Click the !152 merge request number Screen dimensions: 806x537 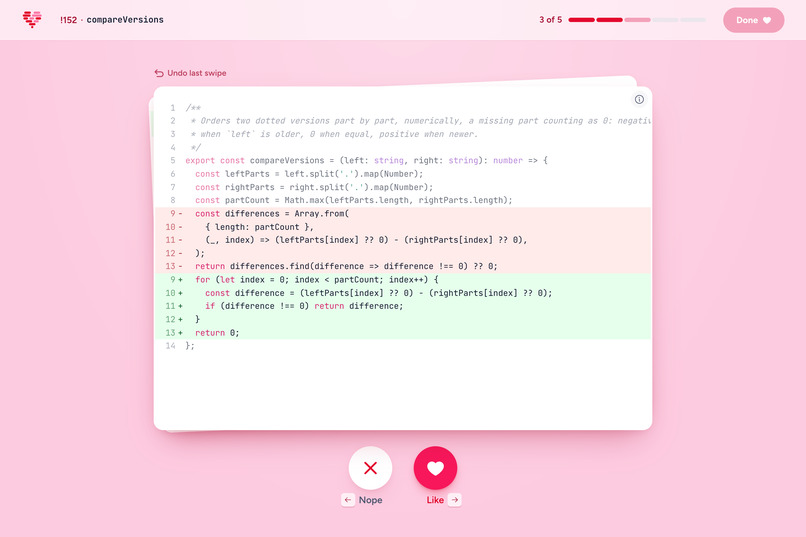click(x=68, y=20)
